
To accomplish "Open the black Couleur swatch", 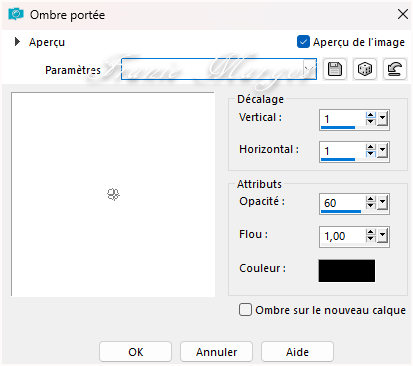I will pyautogui.click(x=347, y=271).
